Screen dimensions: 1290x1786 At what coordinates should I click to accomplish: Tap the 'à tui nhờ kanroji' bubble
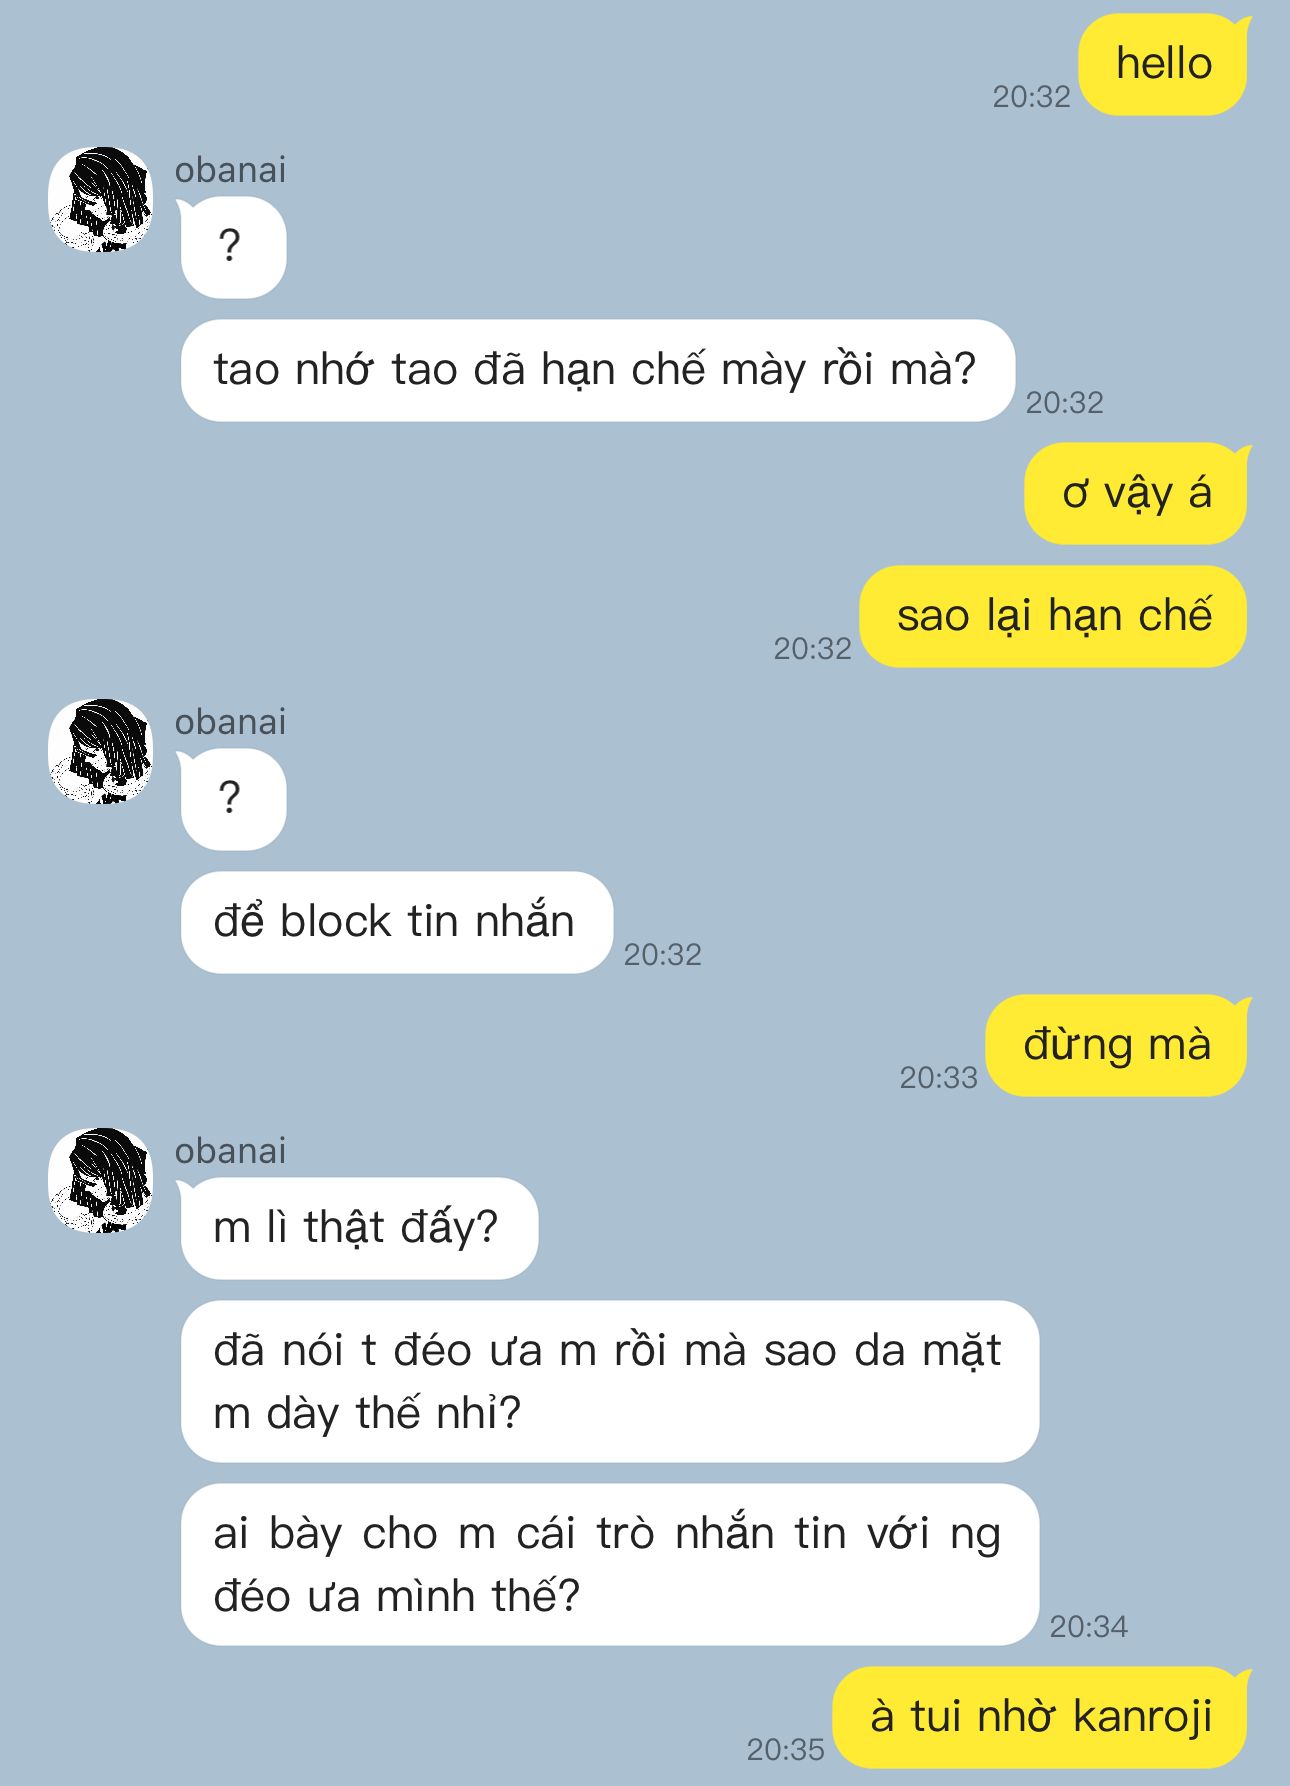(1041, 1717)
